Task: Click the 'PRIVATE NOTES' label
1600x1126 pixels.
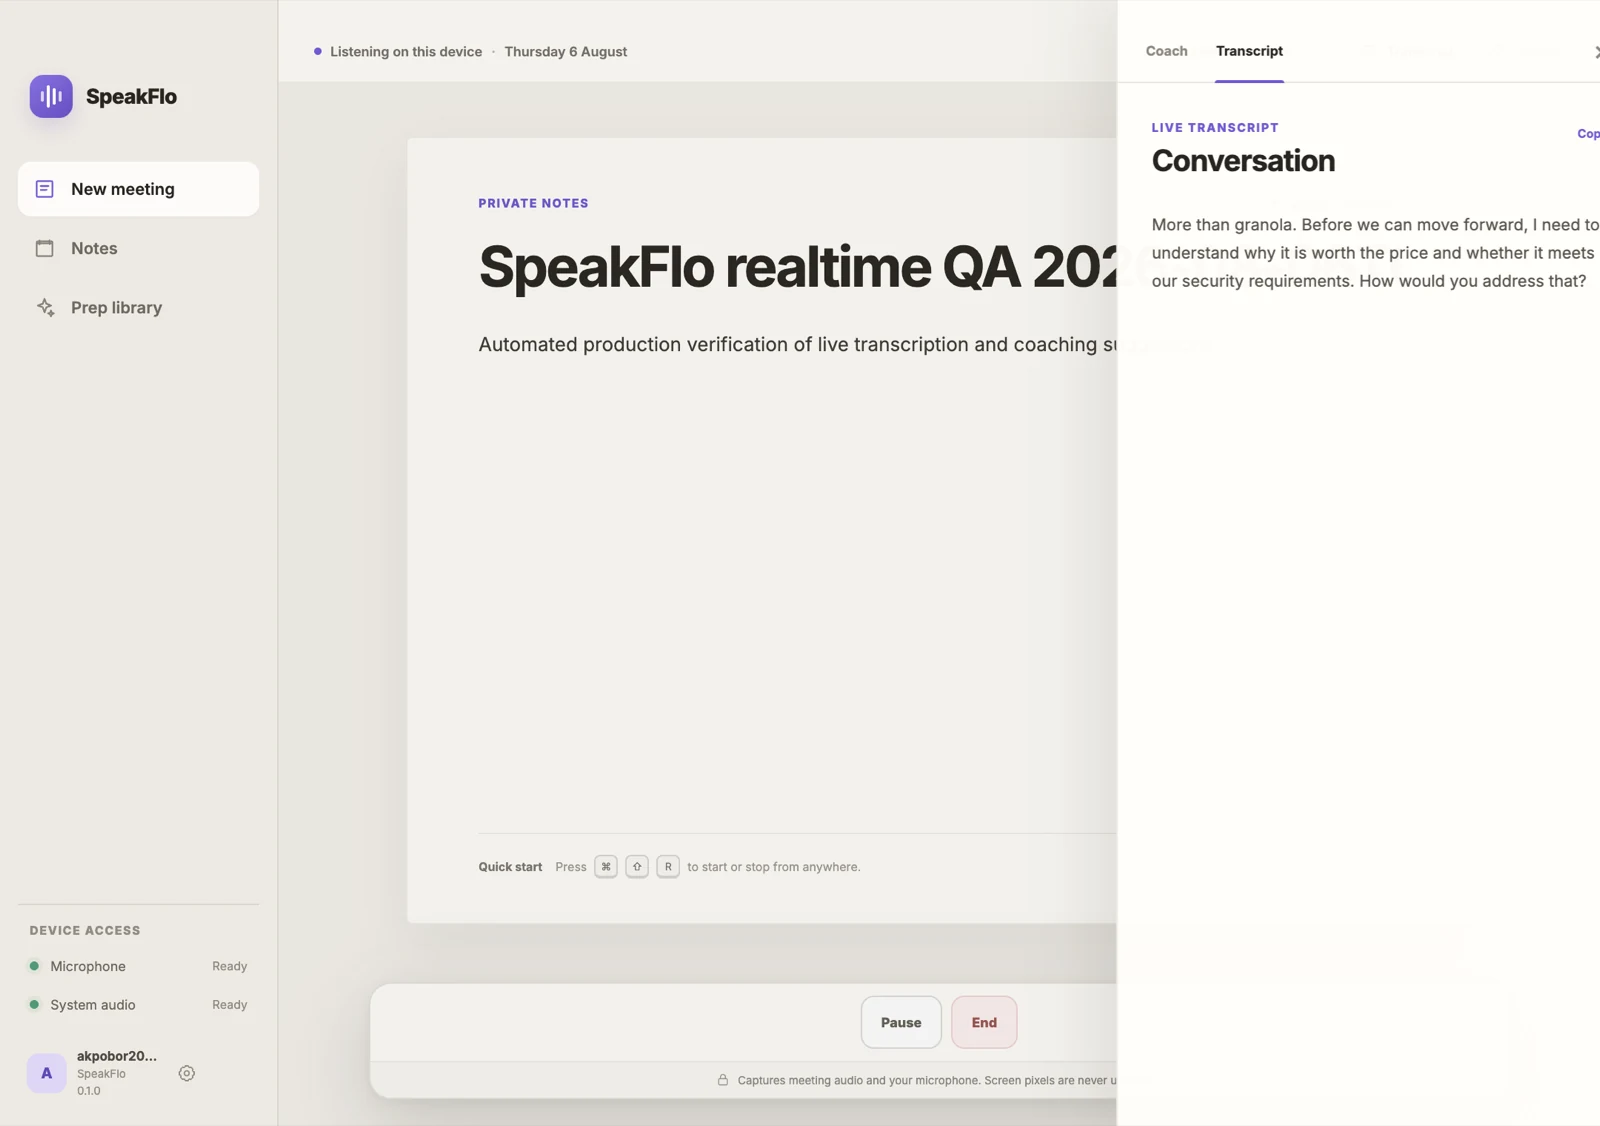Action: pos(533,203)
